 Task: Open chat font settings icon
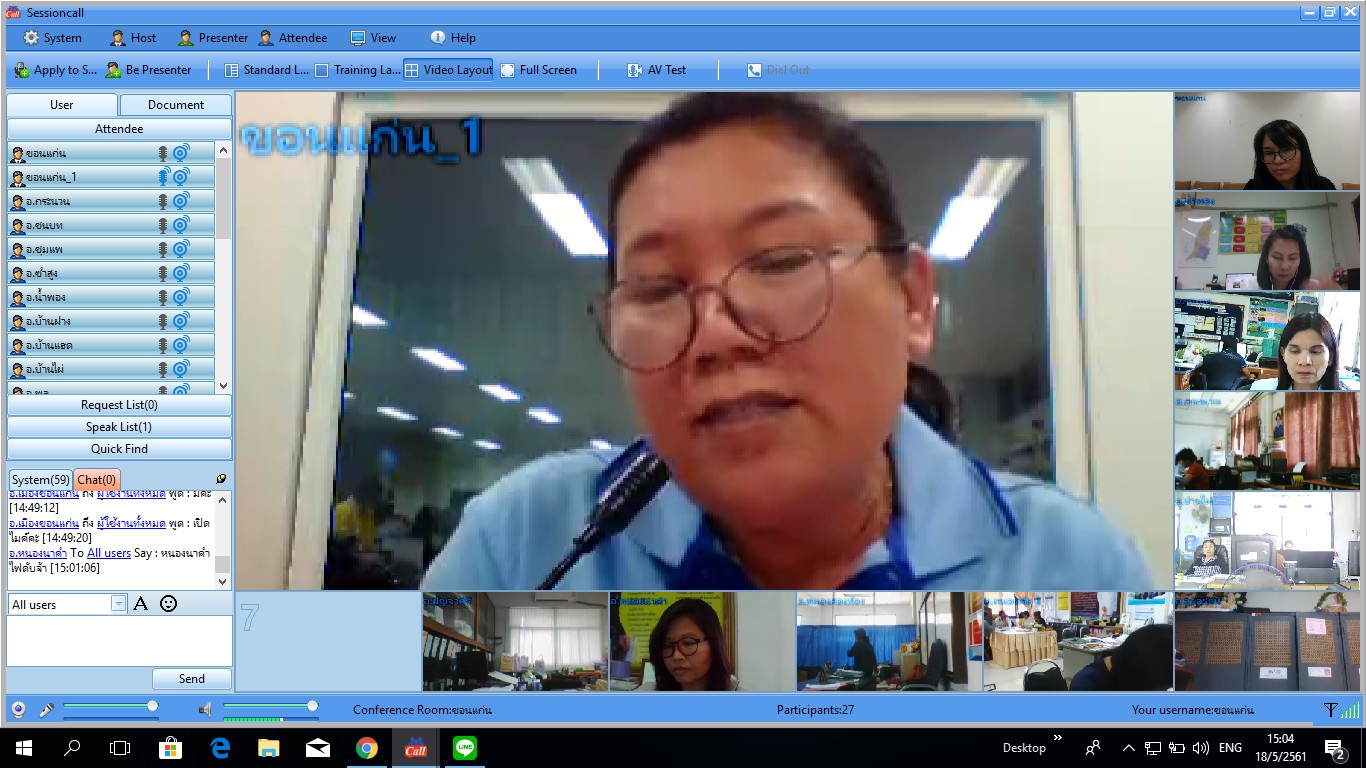tap(141, 603)
